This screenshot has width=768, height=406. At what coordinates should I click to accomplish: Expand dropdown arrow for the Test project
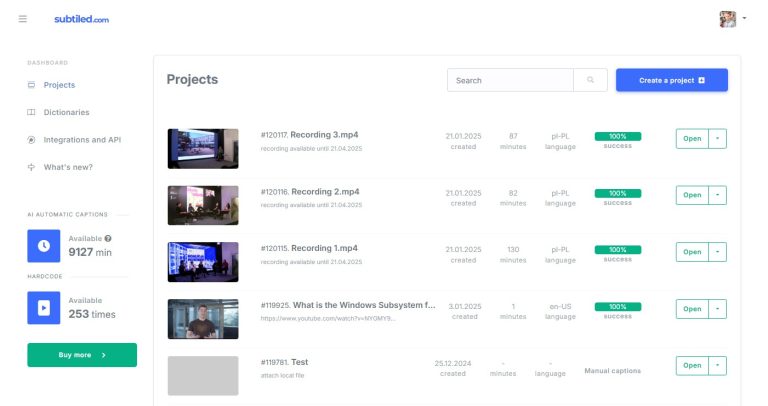(718, 366)
